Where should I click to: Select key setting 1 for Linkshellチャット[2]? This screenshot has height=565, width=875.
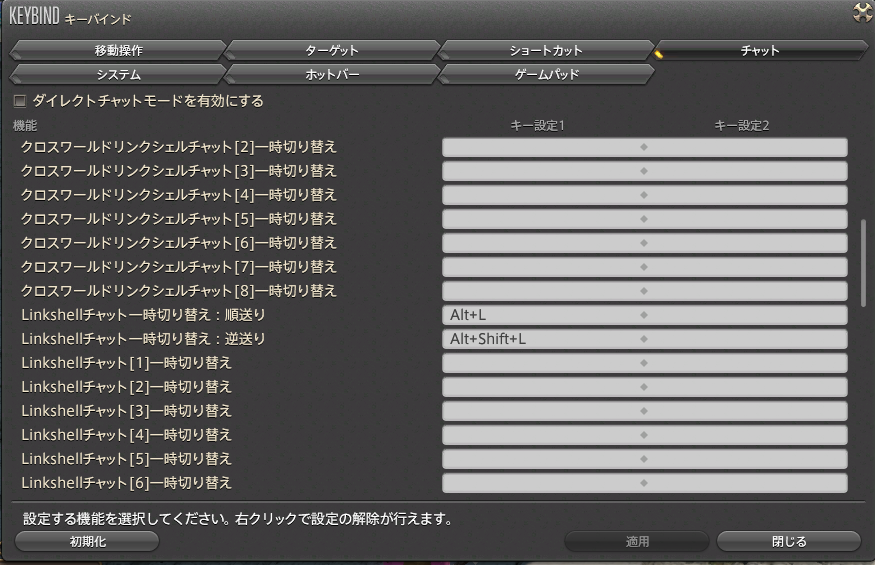pos(543,387)
